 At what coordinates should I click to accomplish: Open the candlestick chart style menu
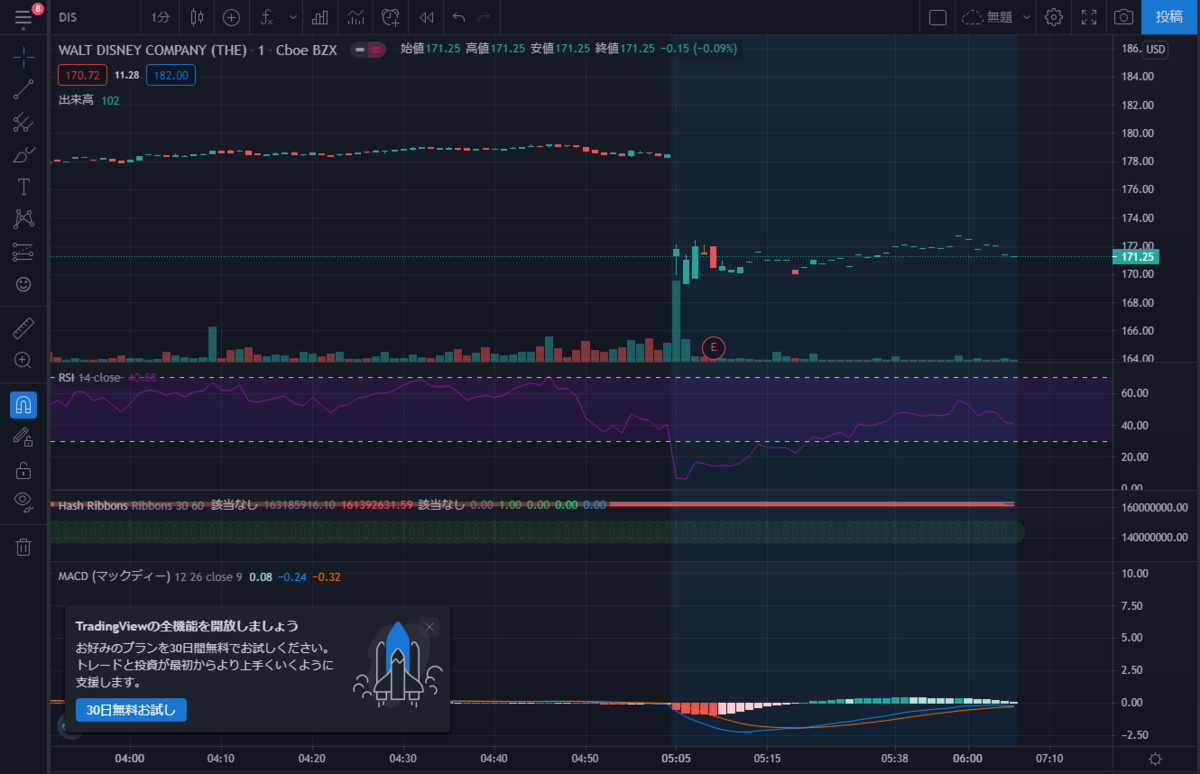coord(196,17)
